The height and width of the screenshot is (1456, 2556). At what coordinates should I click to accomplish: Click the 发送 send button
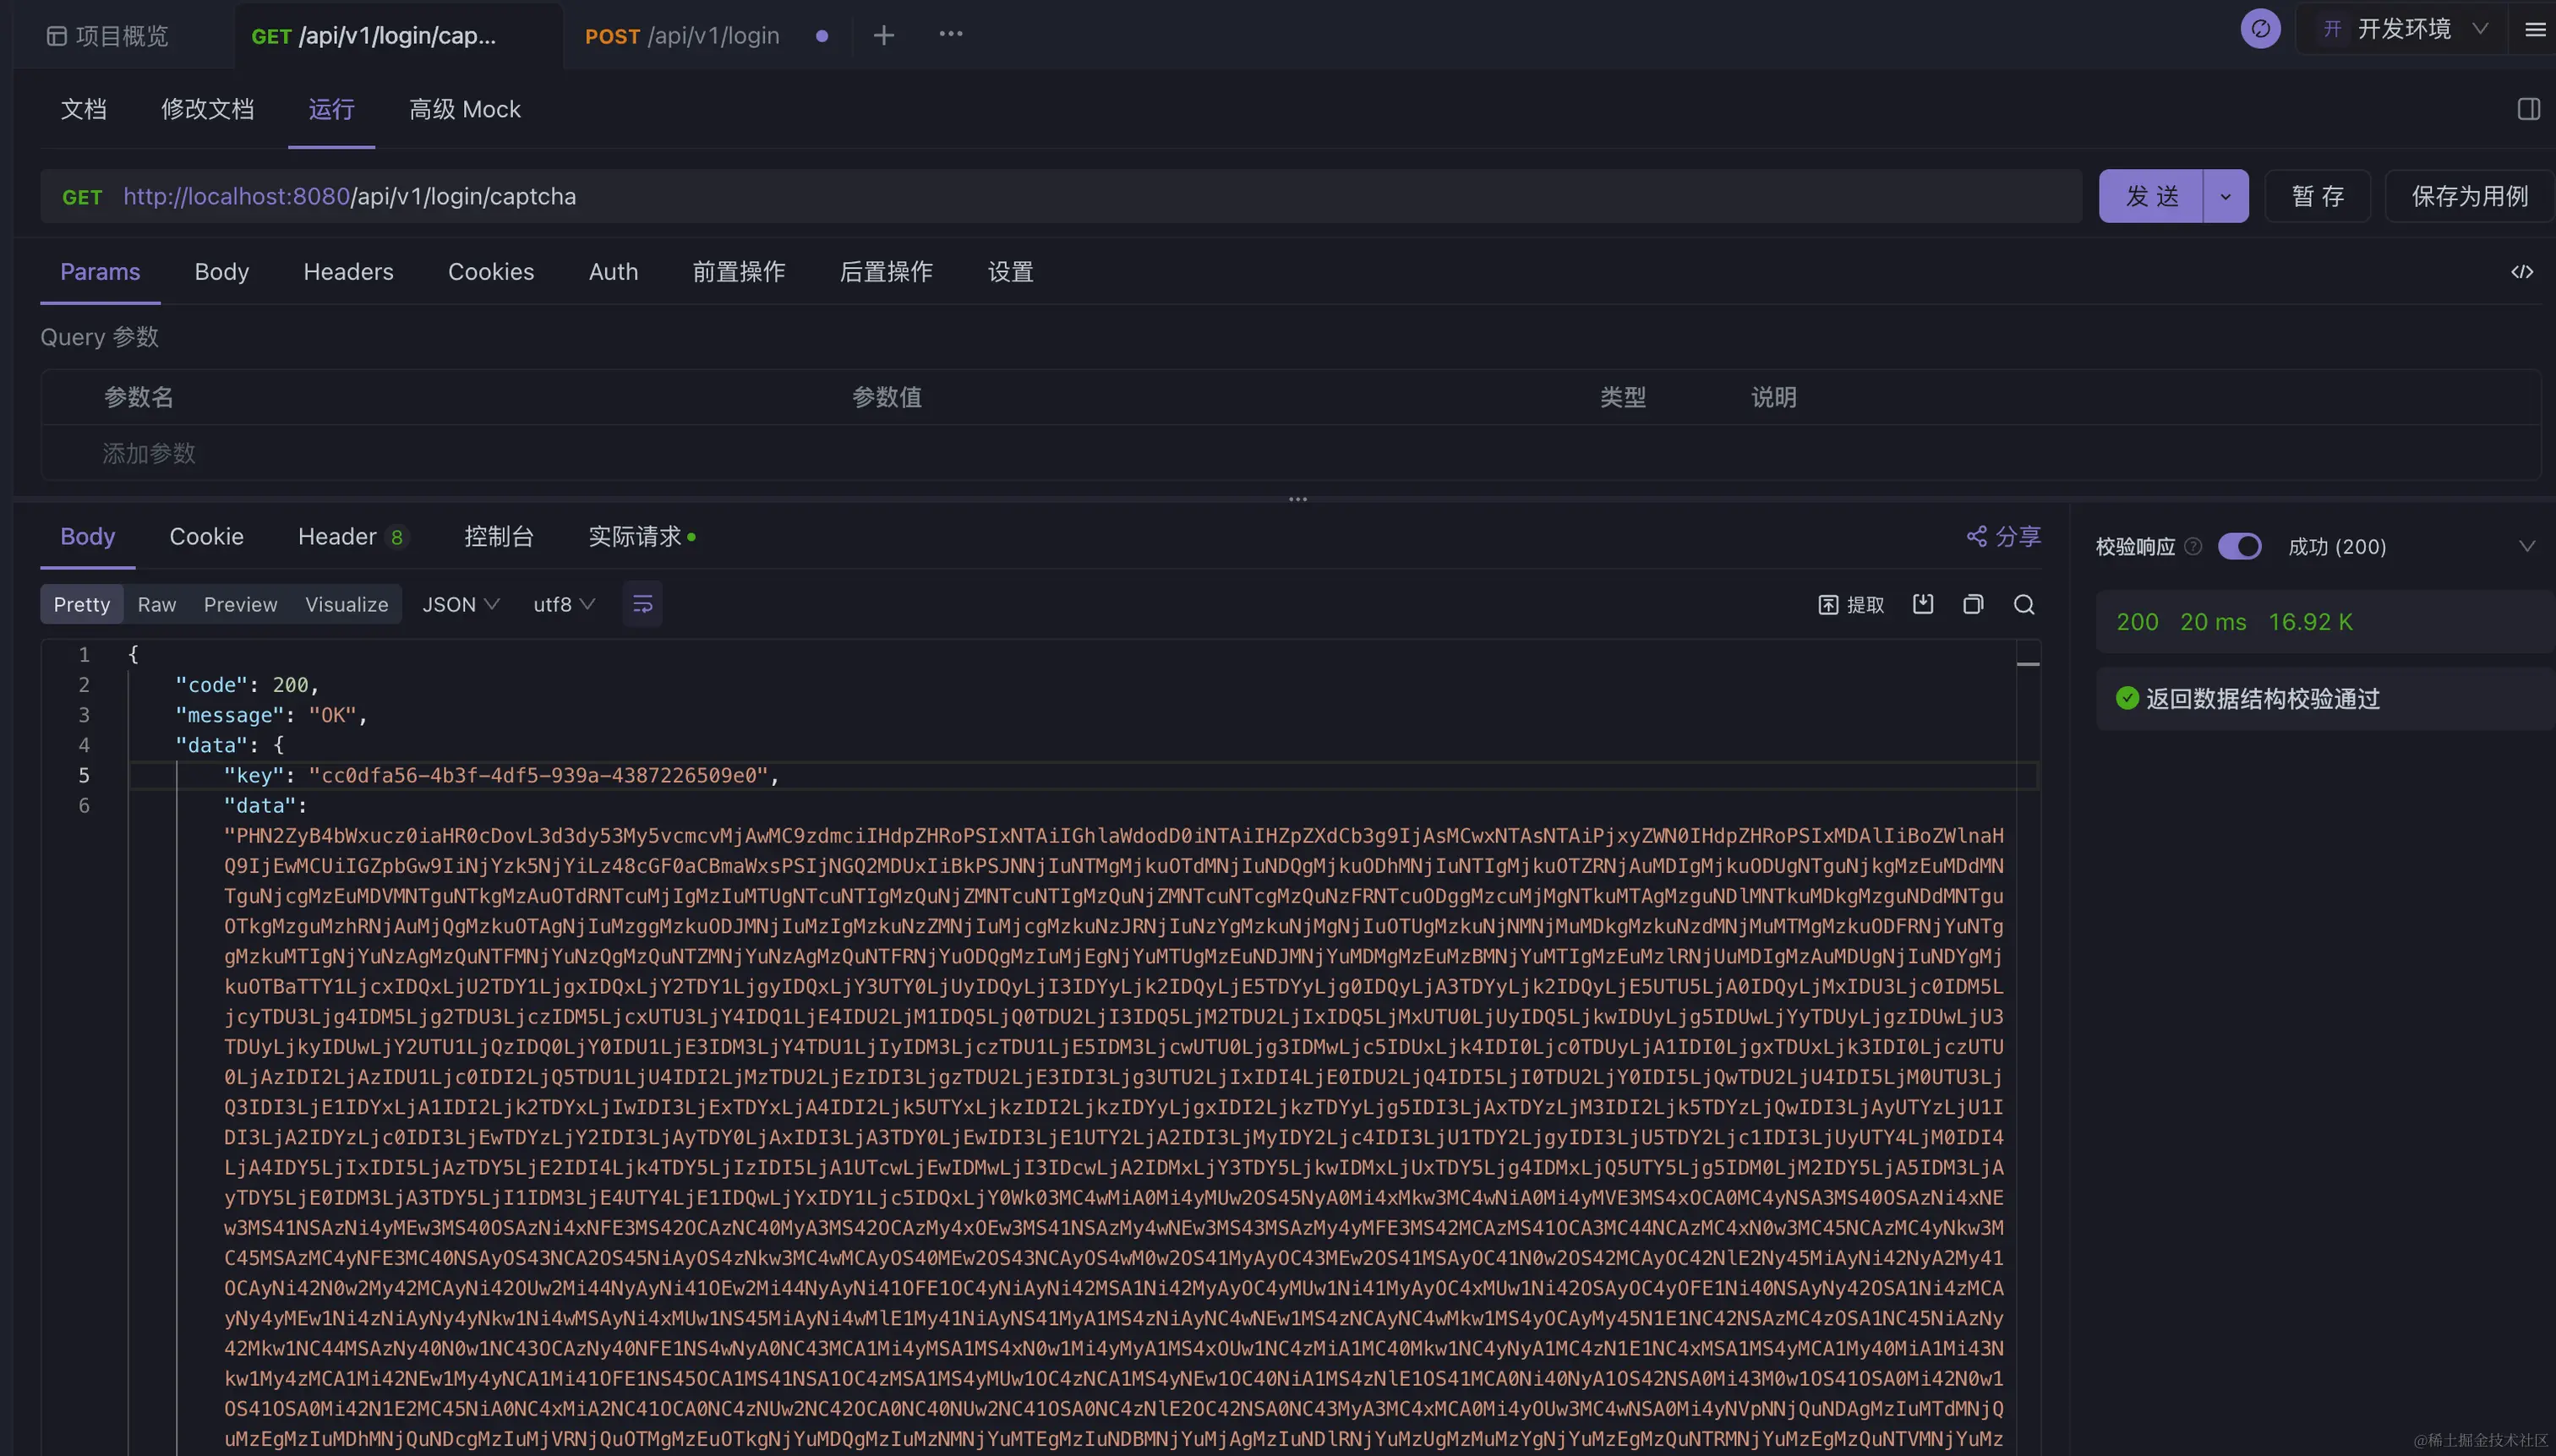pyautogui.click(x=2150, y=196)
